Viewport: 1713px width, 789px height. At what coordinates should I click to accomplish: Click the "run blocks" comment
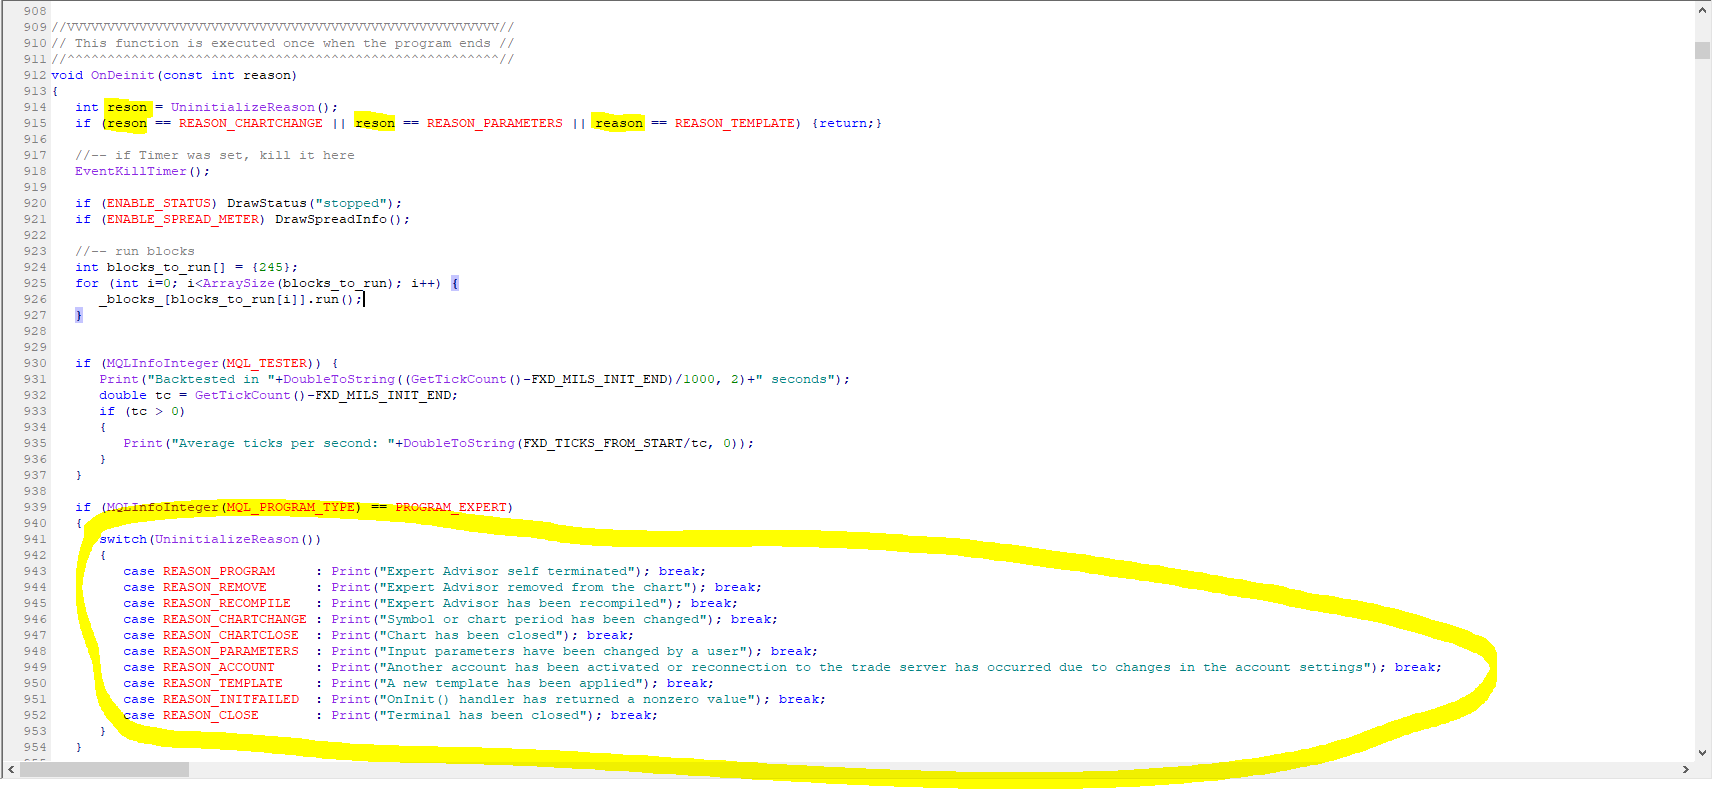coord(135,251)
